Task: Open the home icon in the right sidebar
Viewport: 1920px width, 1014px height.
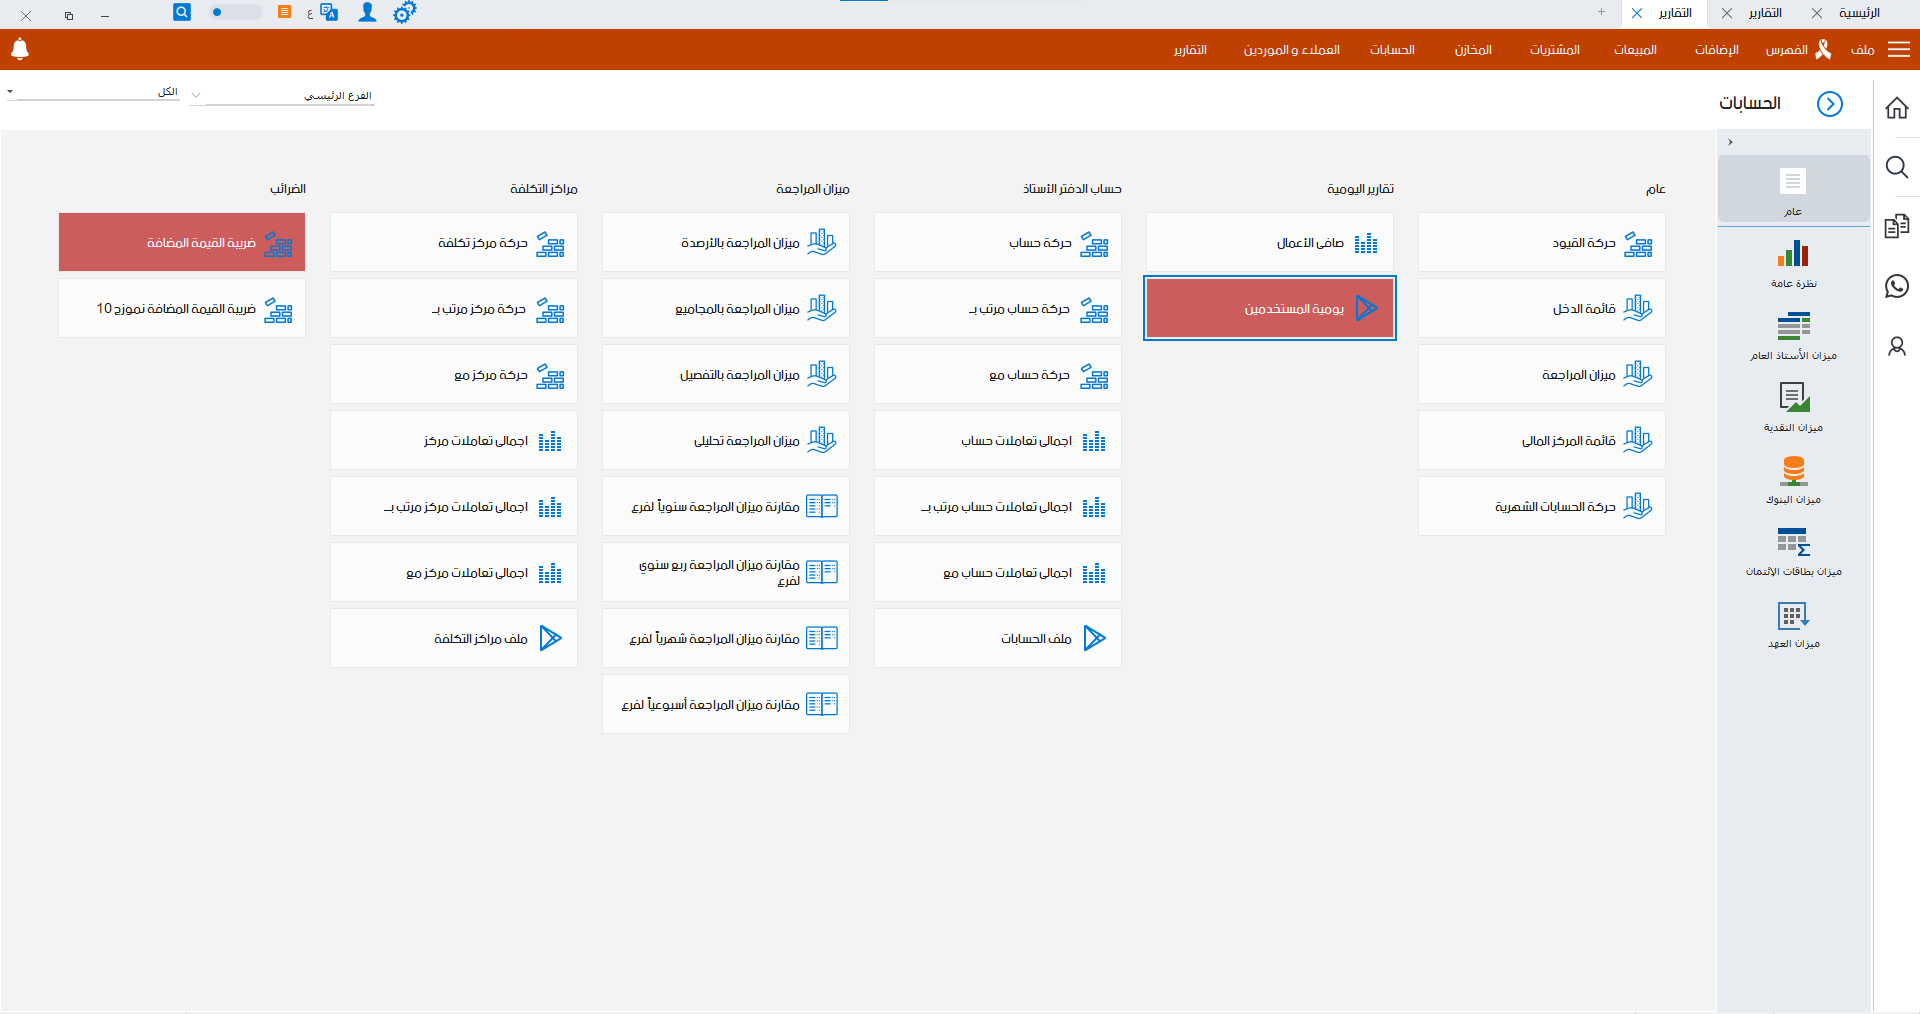Action: (1896, 107)
